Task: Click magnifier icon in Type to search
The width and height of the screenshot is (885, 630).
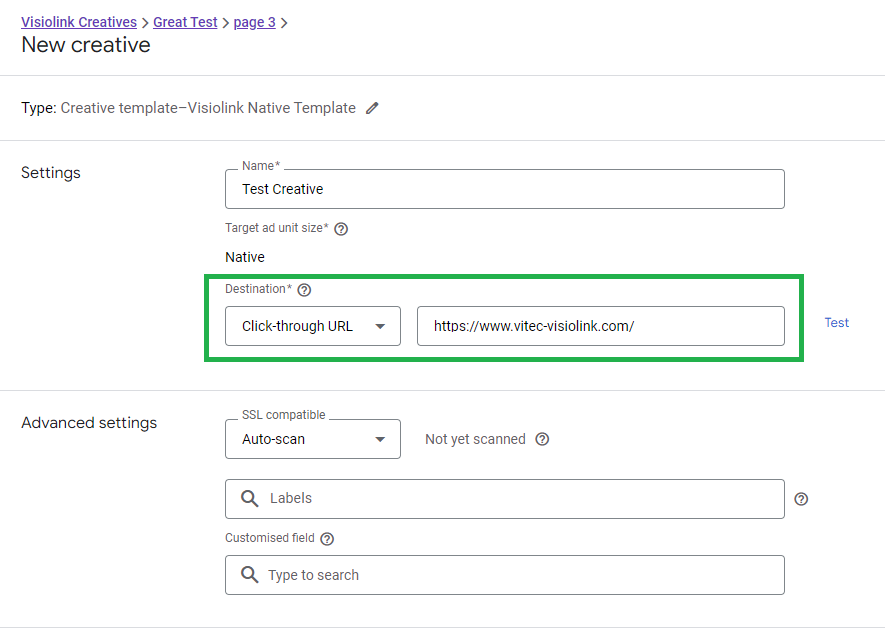Action: tap(249, 575)
